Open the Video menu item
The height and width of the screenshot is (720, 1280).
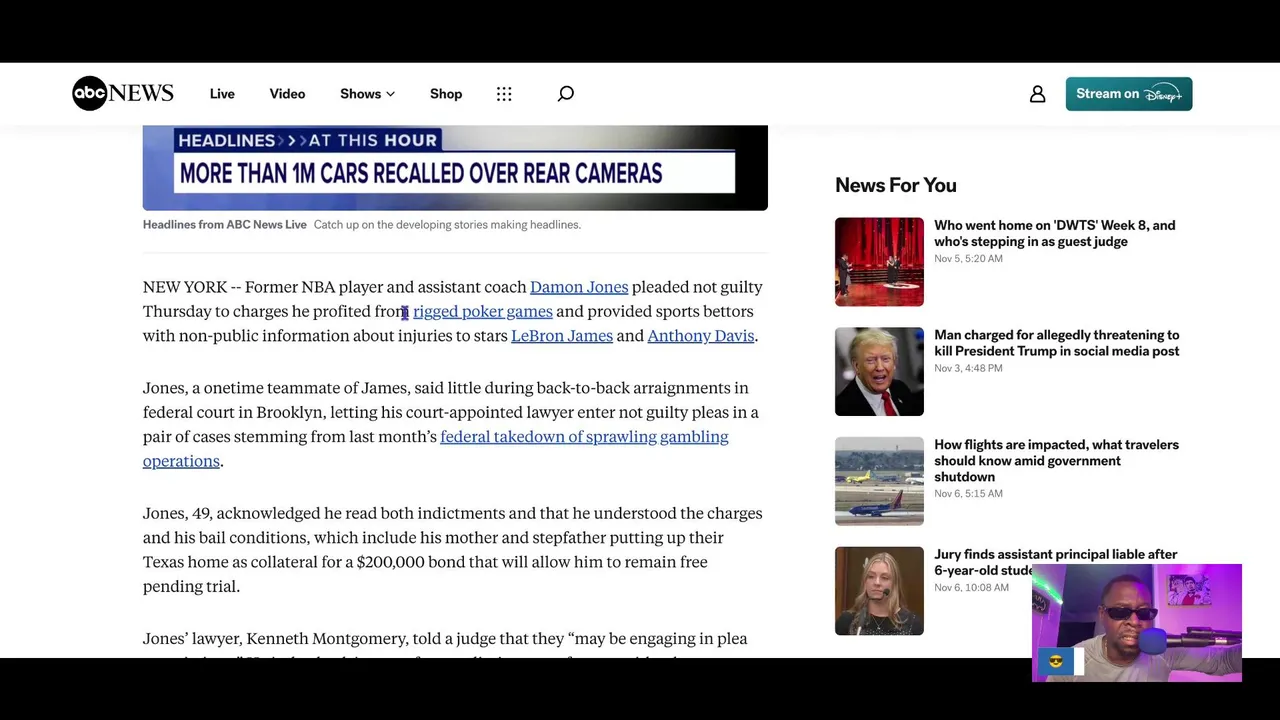[287, 93]
